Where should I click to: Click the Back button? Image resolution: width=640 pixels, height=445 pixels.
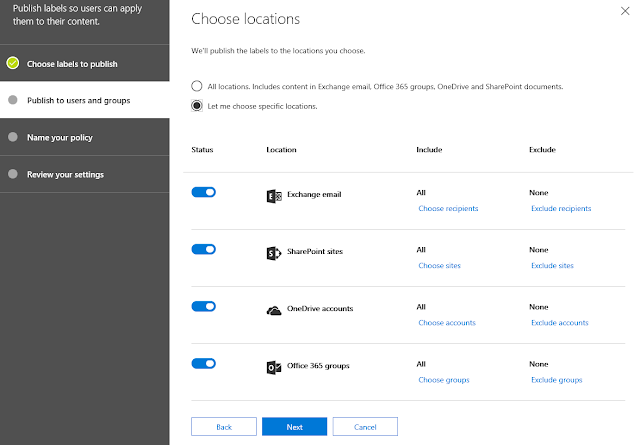[x=223, y=427]
